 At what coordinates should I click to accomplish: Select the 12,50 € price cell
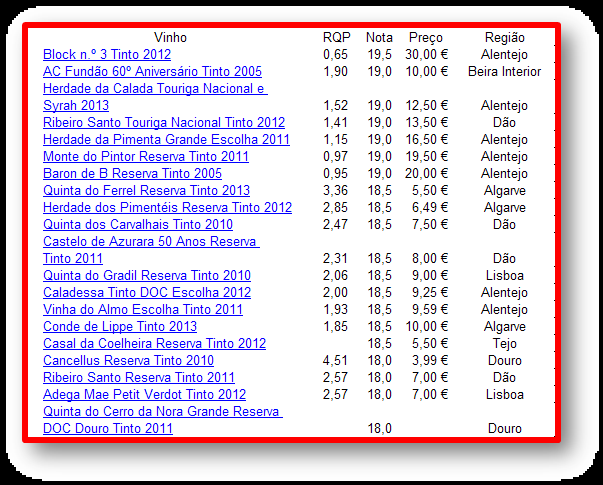click(427, 105)
